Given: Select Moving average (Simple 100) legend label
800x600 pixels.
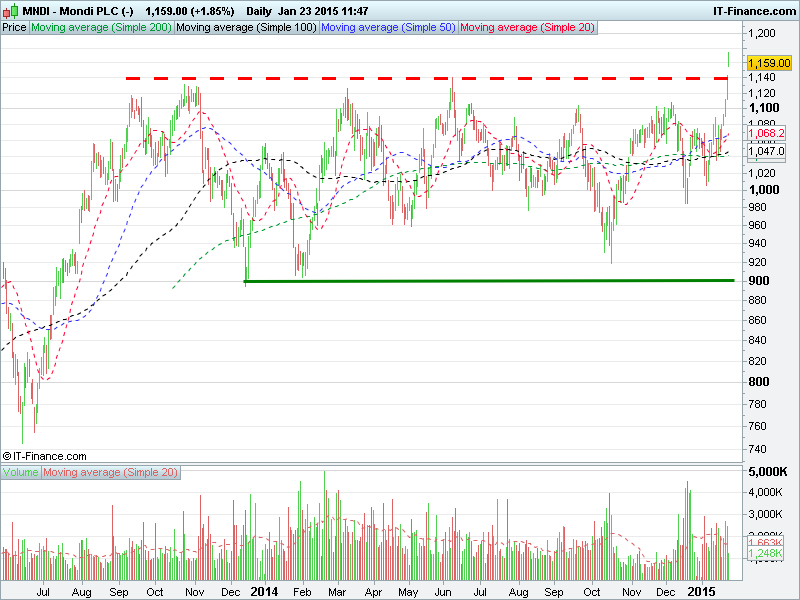Looking at the screenshot, I should click(246, 28).
